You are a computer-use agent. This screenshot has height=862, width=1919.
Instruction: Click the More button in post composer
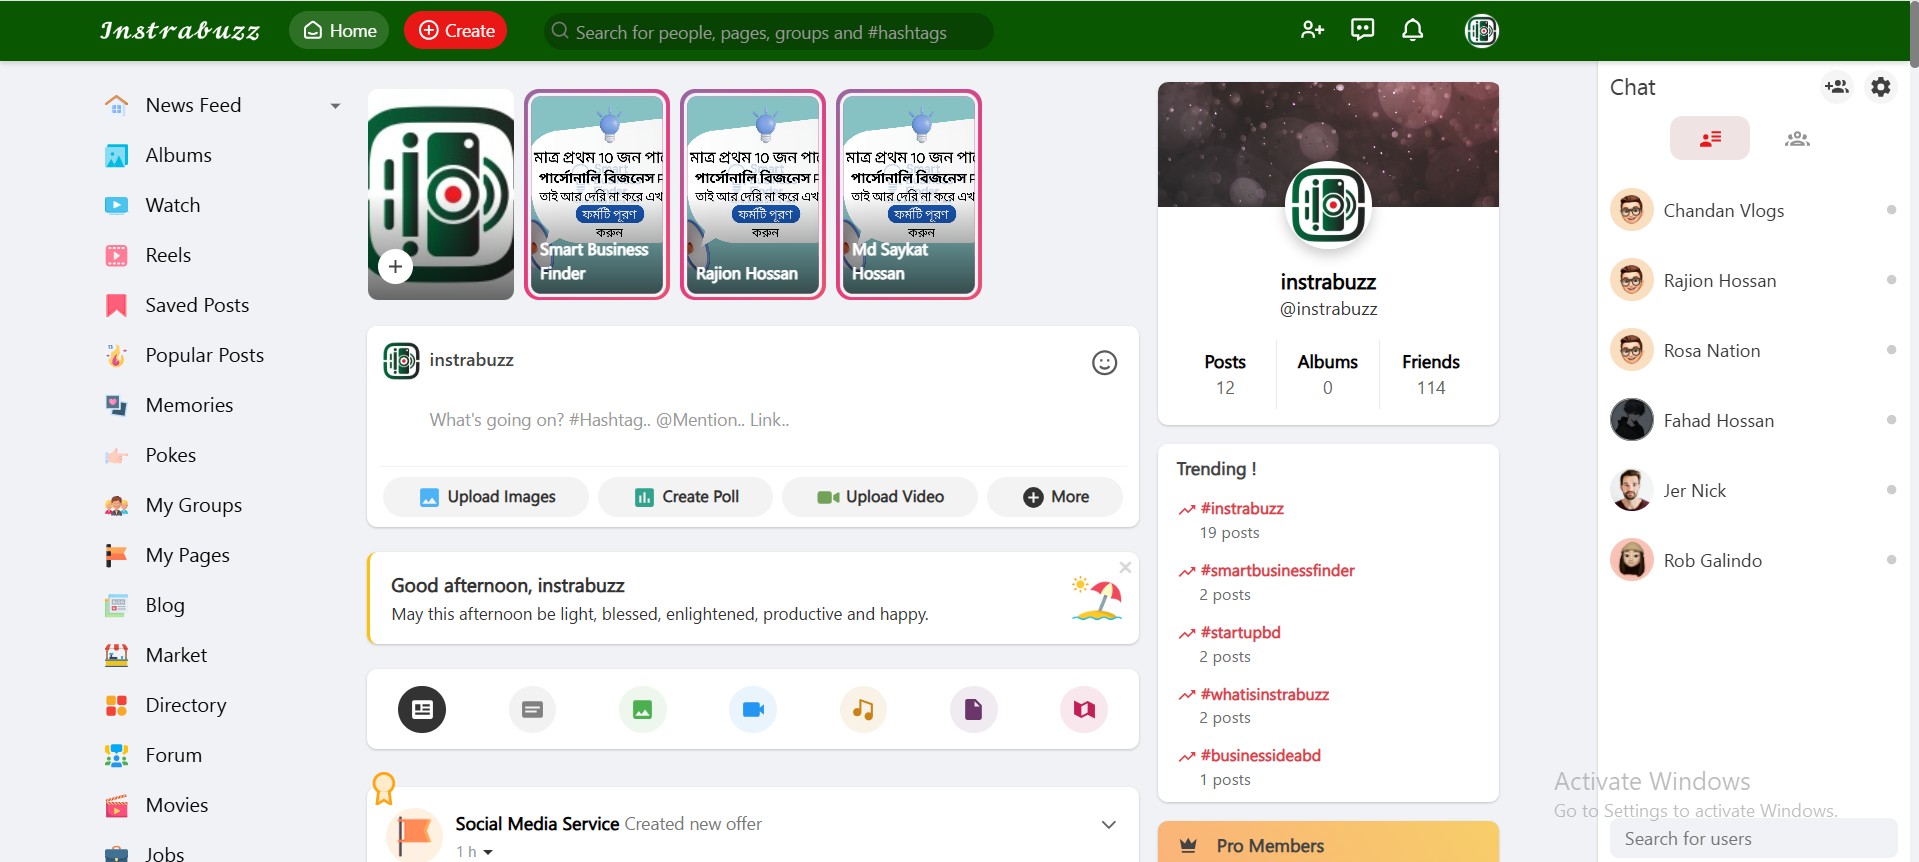(x=1055, y=497)
